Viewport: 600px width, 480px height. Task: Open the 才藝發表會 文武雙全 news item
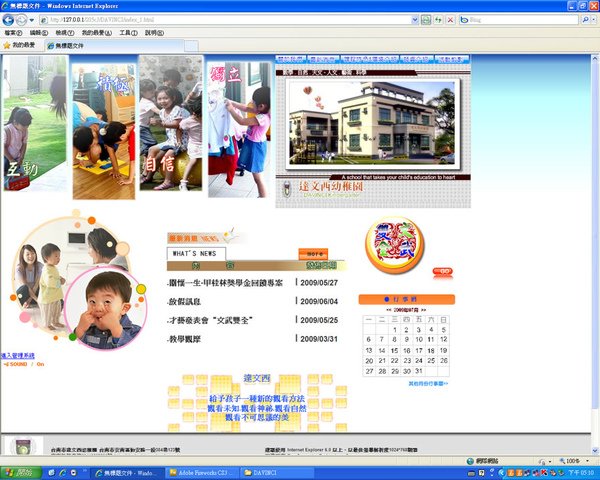[x=211, y=320]
